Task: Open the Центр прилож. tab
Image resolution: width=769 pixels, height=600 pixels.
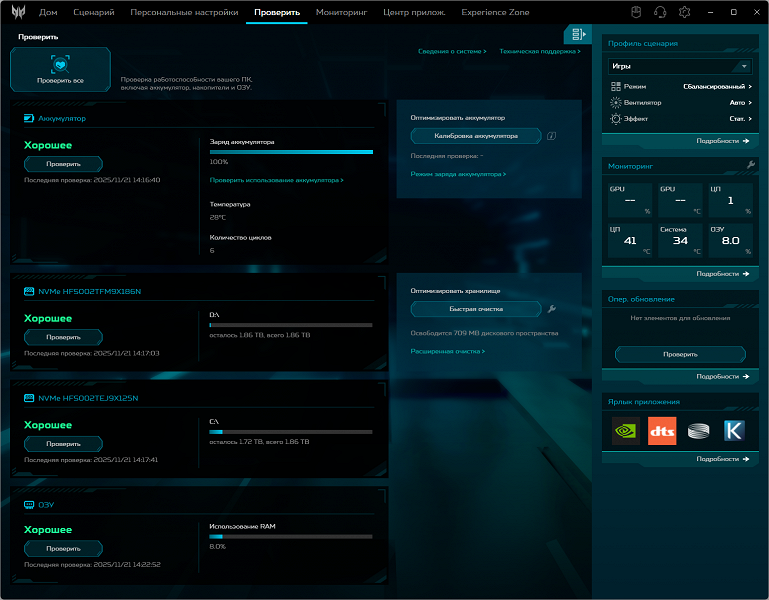Action: point(414,12)
